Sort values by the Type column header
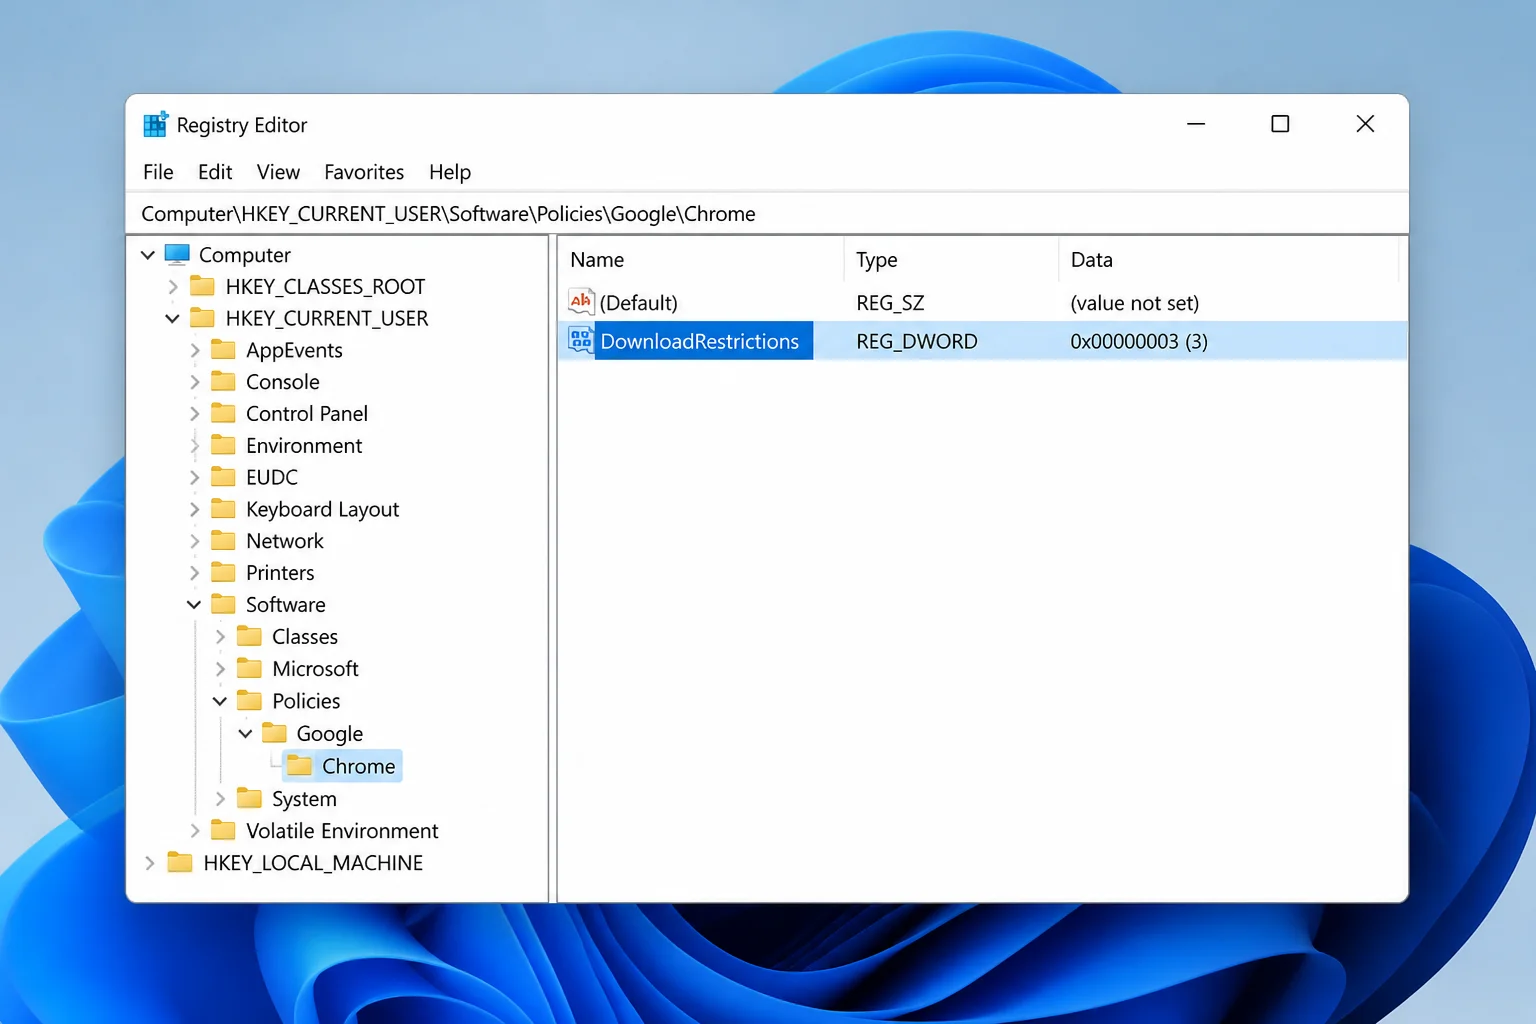The height and width of the screenshot is (1024, 1536). pos(951,259)
